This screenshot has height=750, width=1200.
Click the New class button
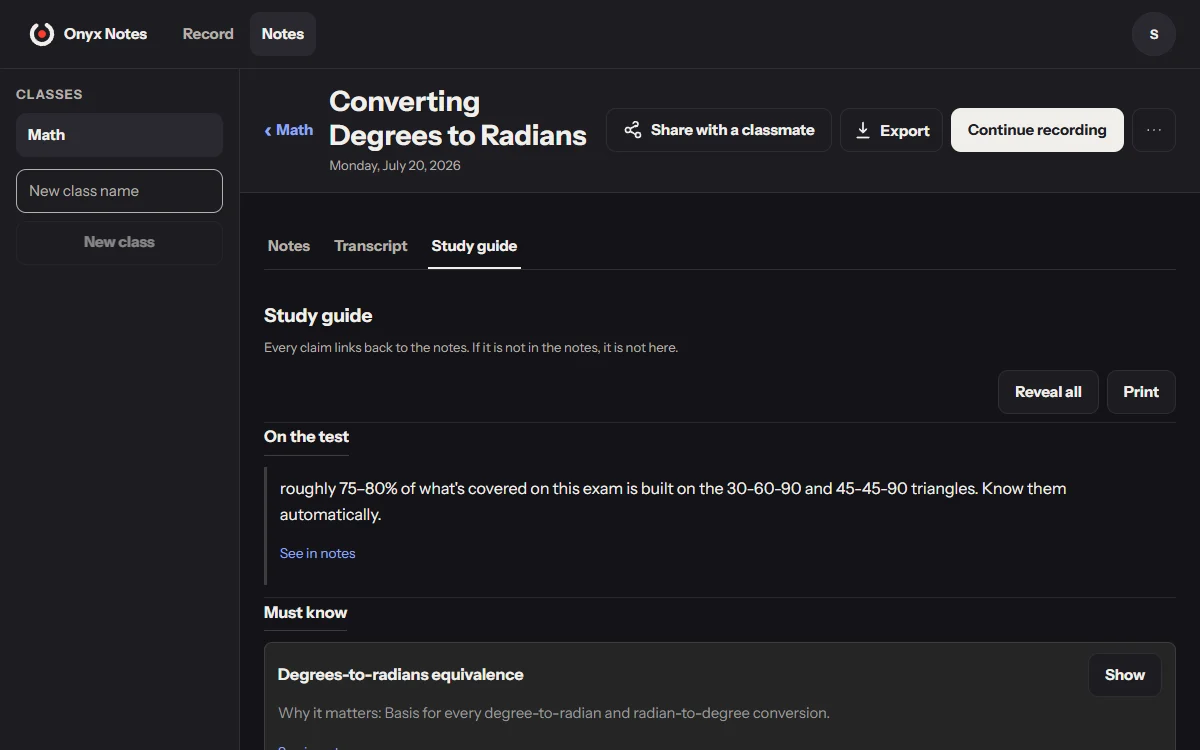[x=119, y=242]
